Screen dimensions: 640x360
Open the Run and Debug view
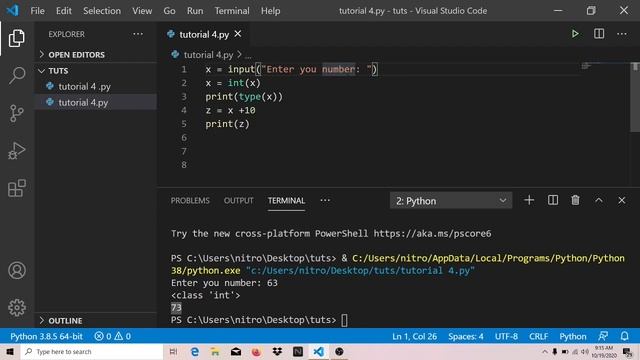(17, 151)
